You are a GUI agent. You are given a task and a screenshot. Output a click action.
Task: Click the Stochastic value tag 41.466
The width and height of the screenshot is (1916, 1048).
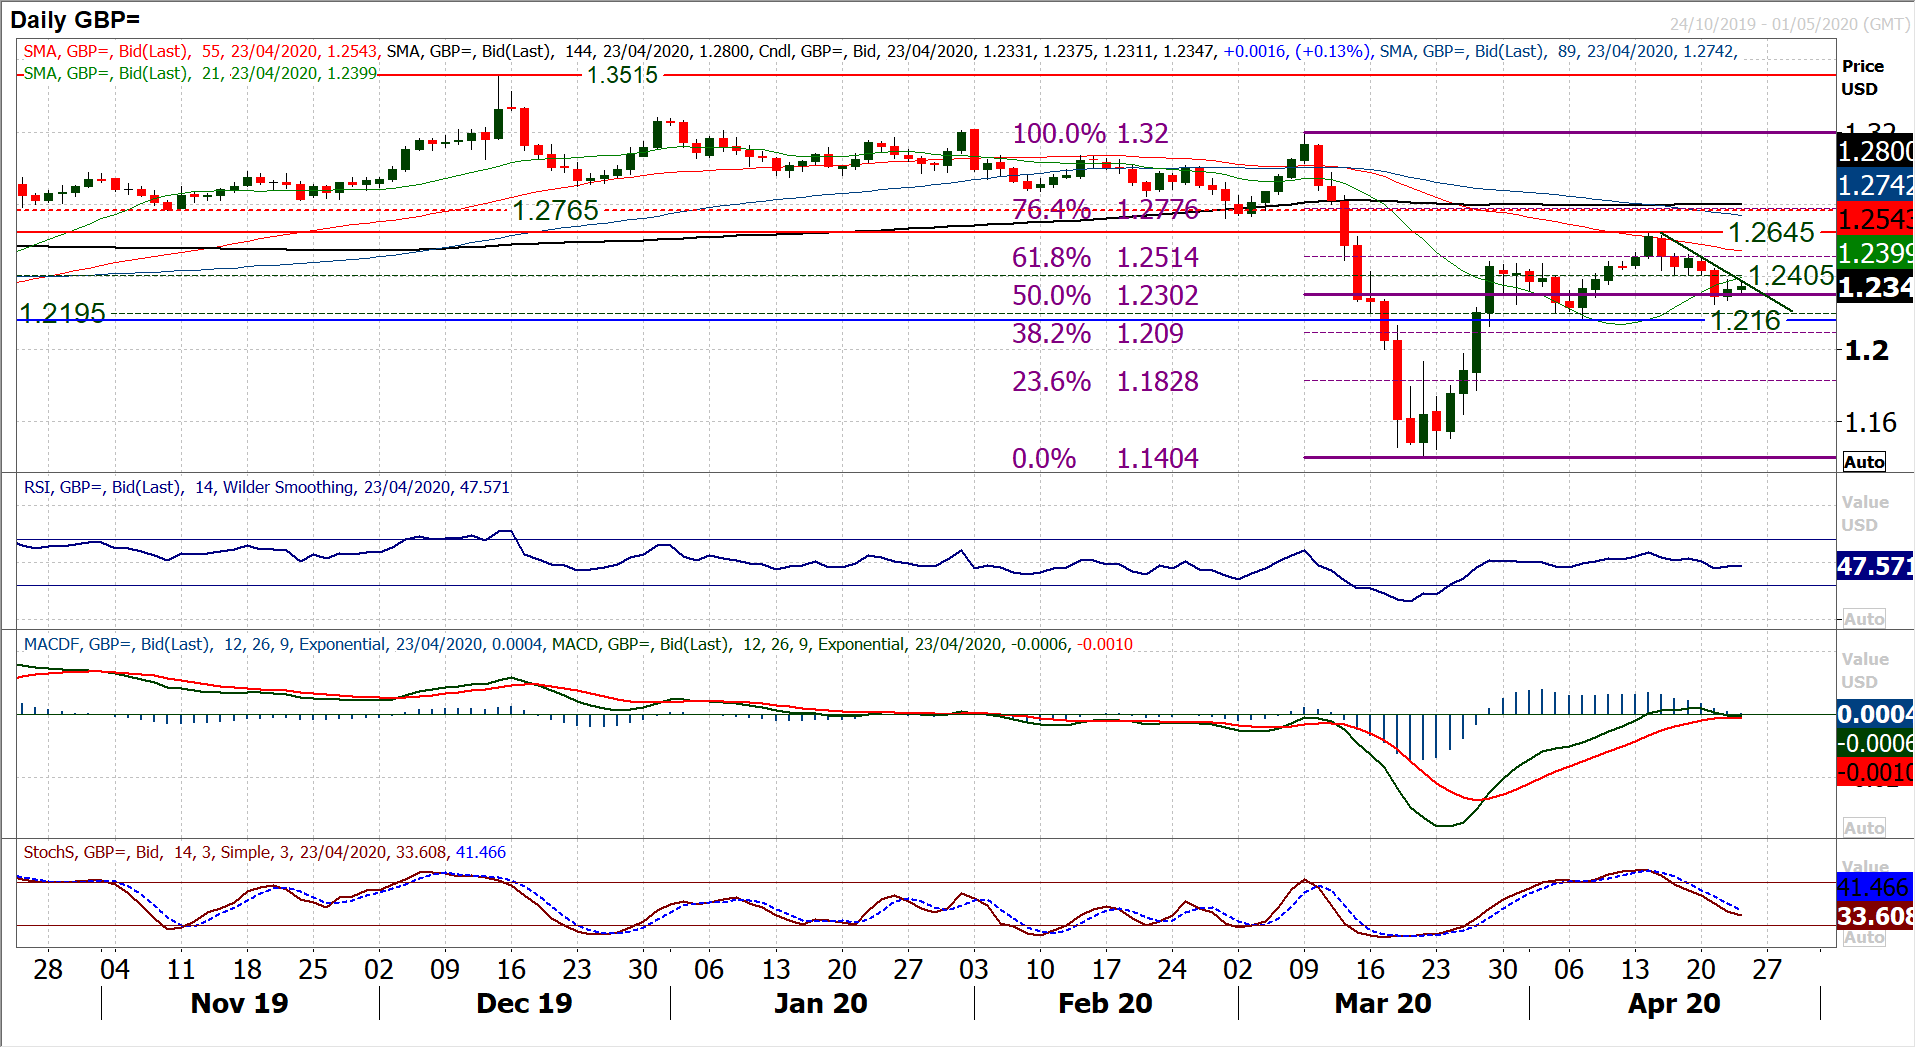click(x=1875, y=887)
